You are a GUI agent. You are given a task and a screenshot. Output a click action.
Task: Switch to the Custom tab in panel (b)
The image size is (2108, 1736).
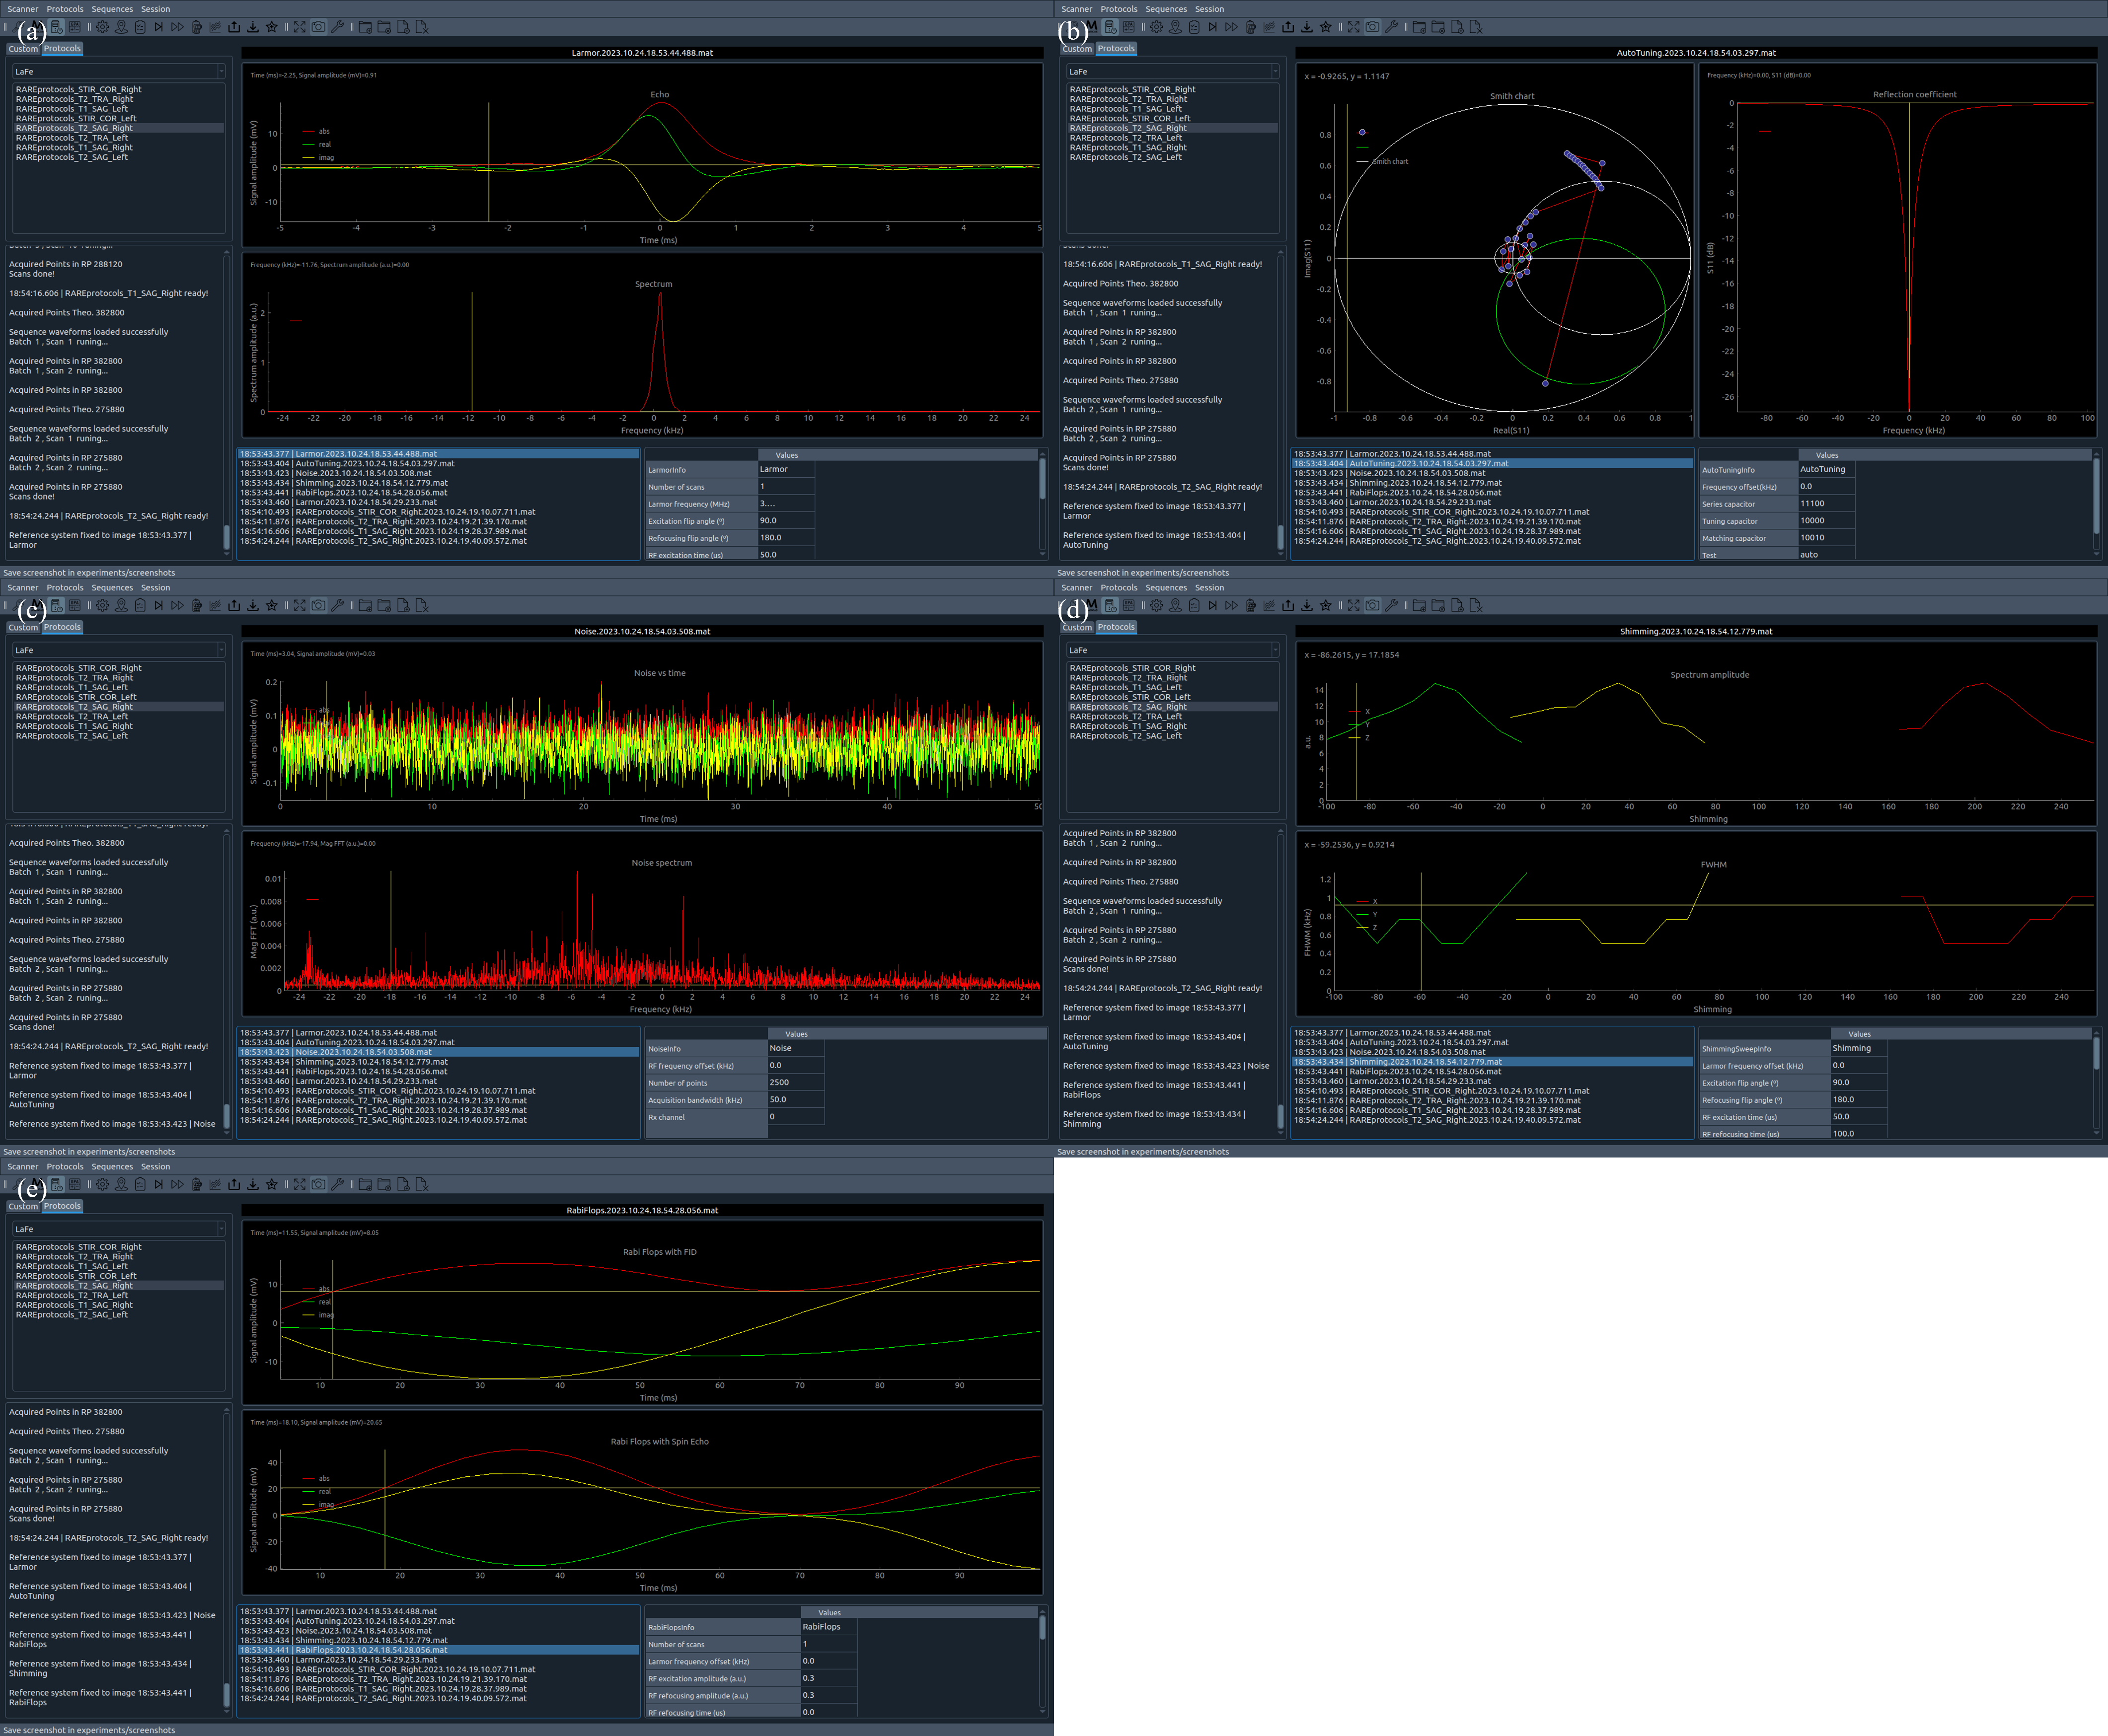pos(1076,49)
